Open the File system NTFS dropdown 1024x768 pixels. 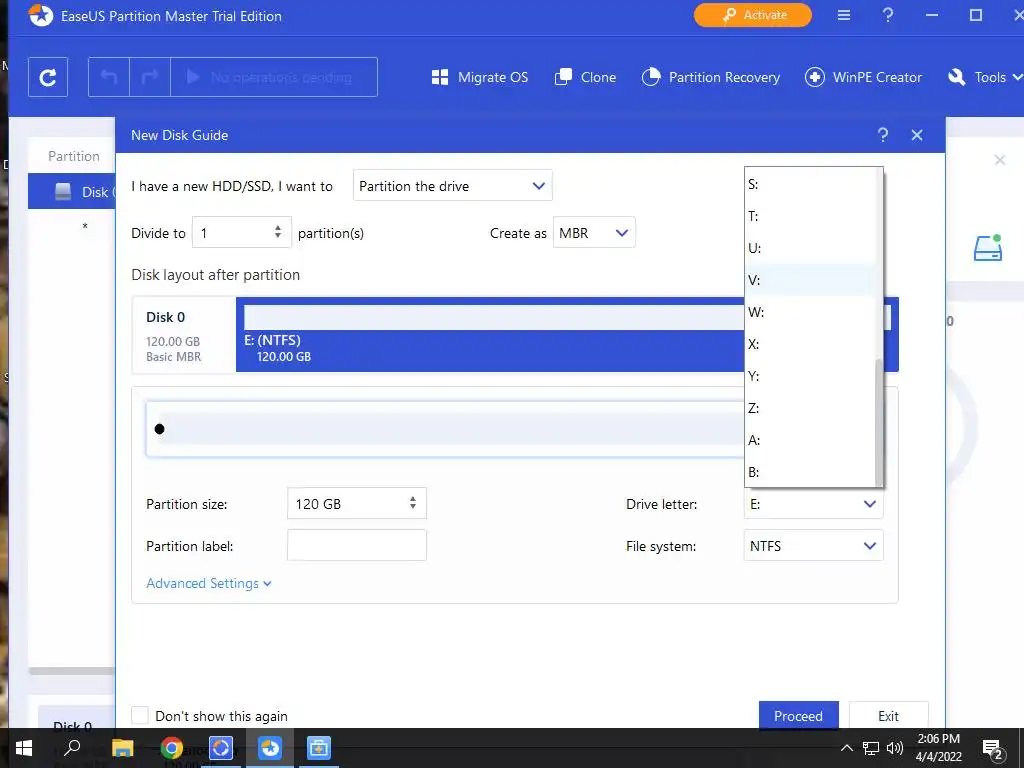(814, 545)
